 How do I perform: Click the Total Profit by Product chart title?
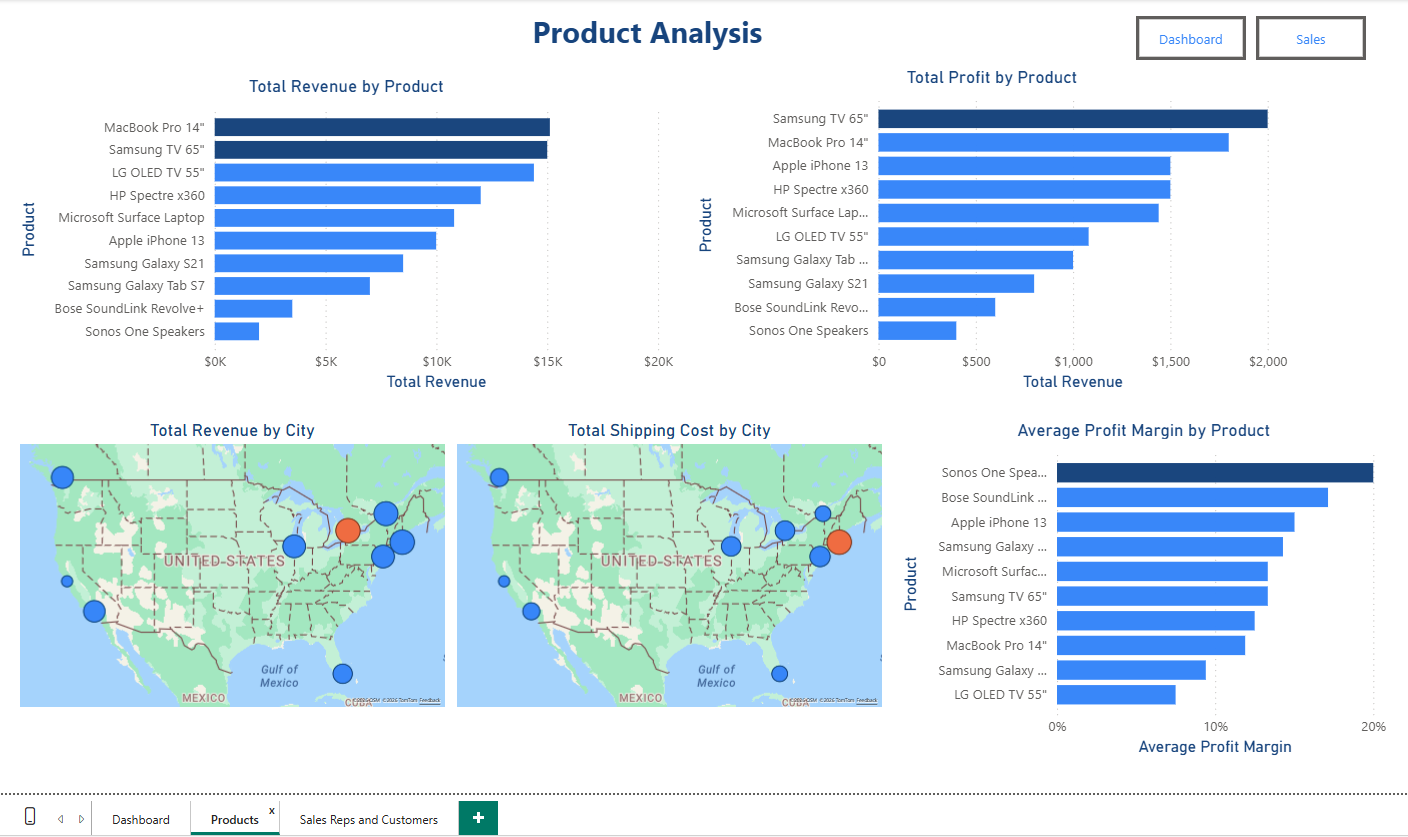[x=992, y=77]
